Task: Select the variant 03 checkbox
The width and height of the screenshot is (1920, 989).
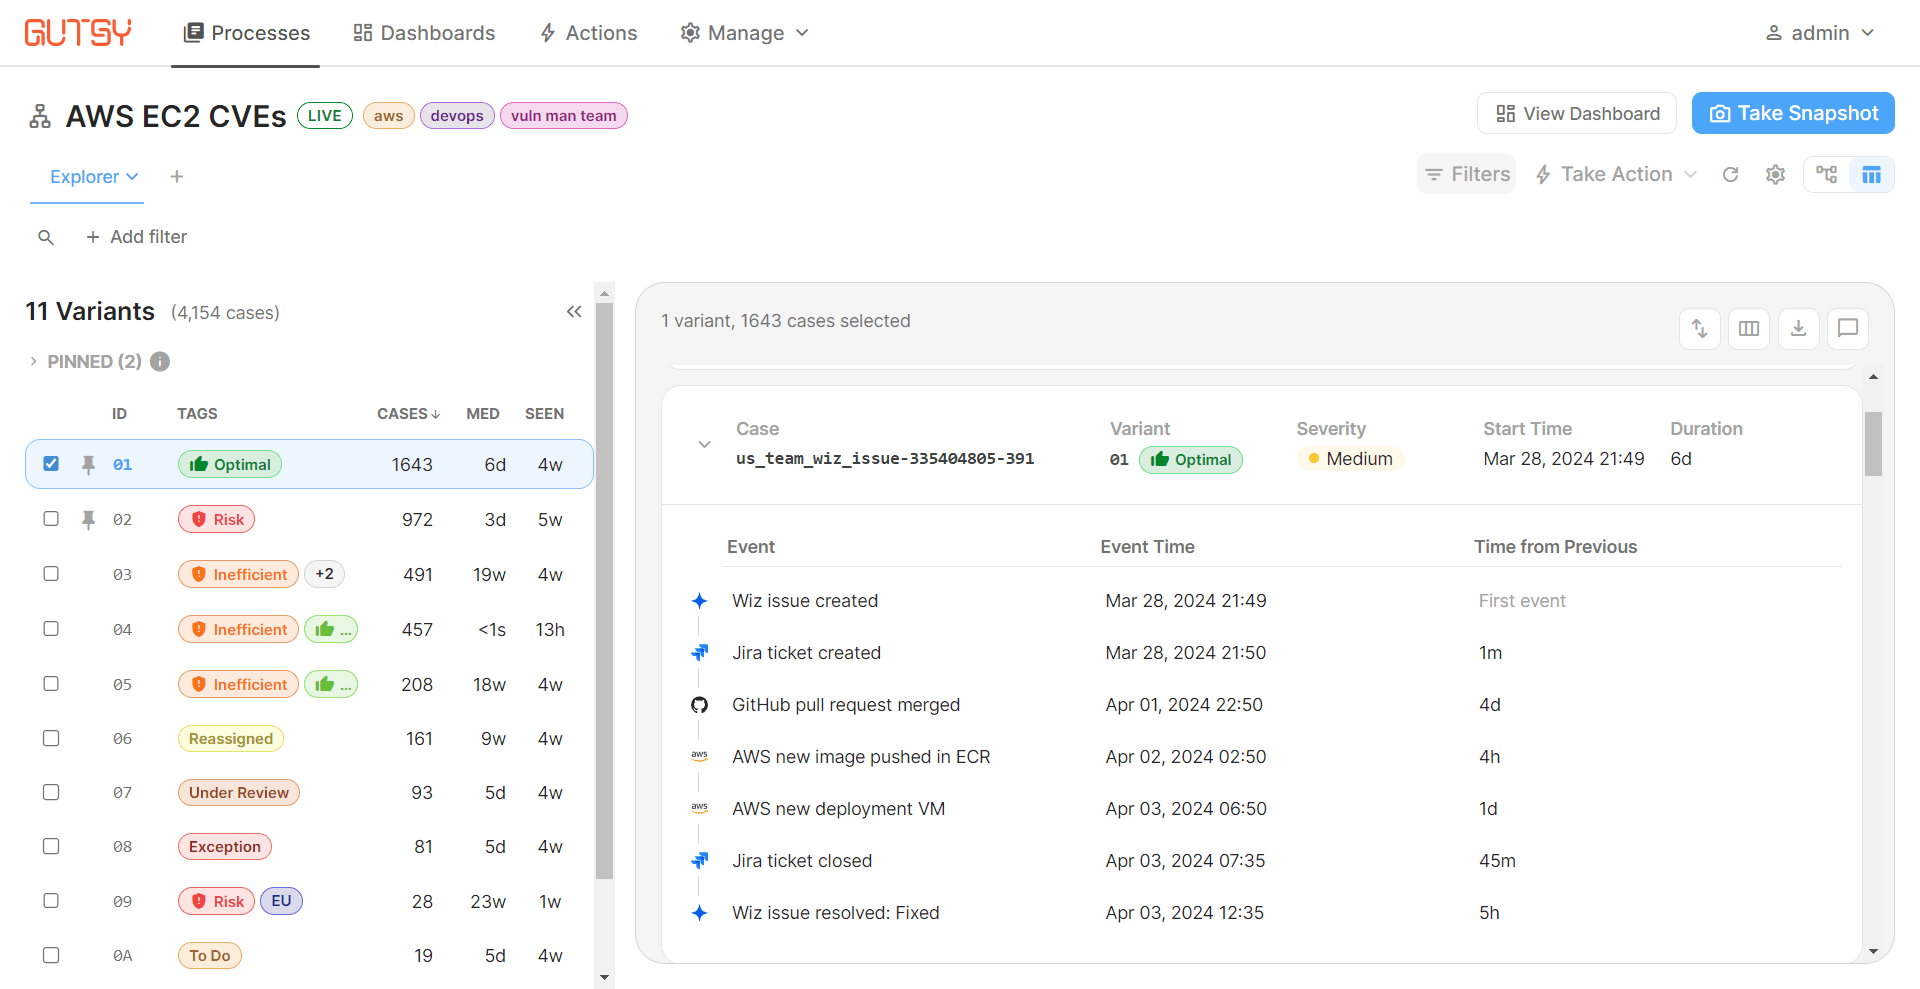Action: click(x=51, y=574)
